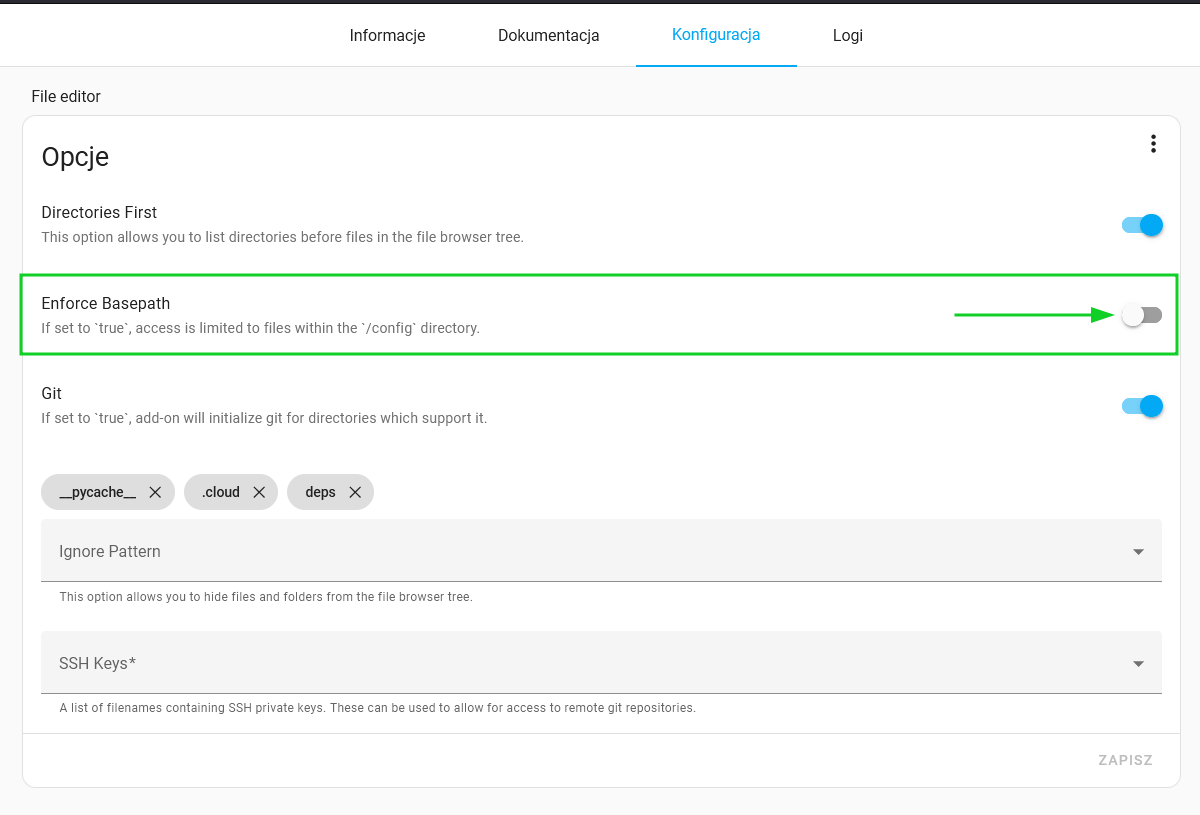Expand the SSH Keys dropdown arrow
This screenshot has width=1200, height=815.
[x=1138, y=664]
